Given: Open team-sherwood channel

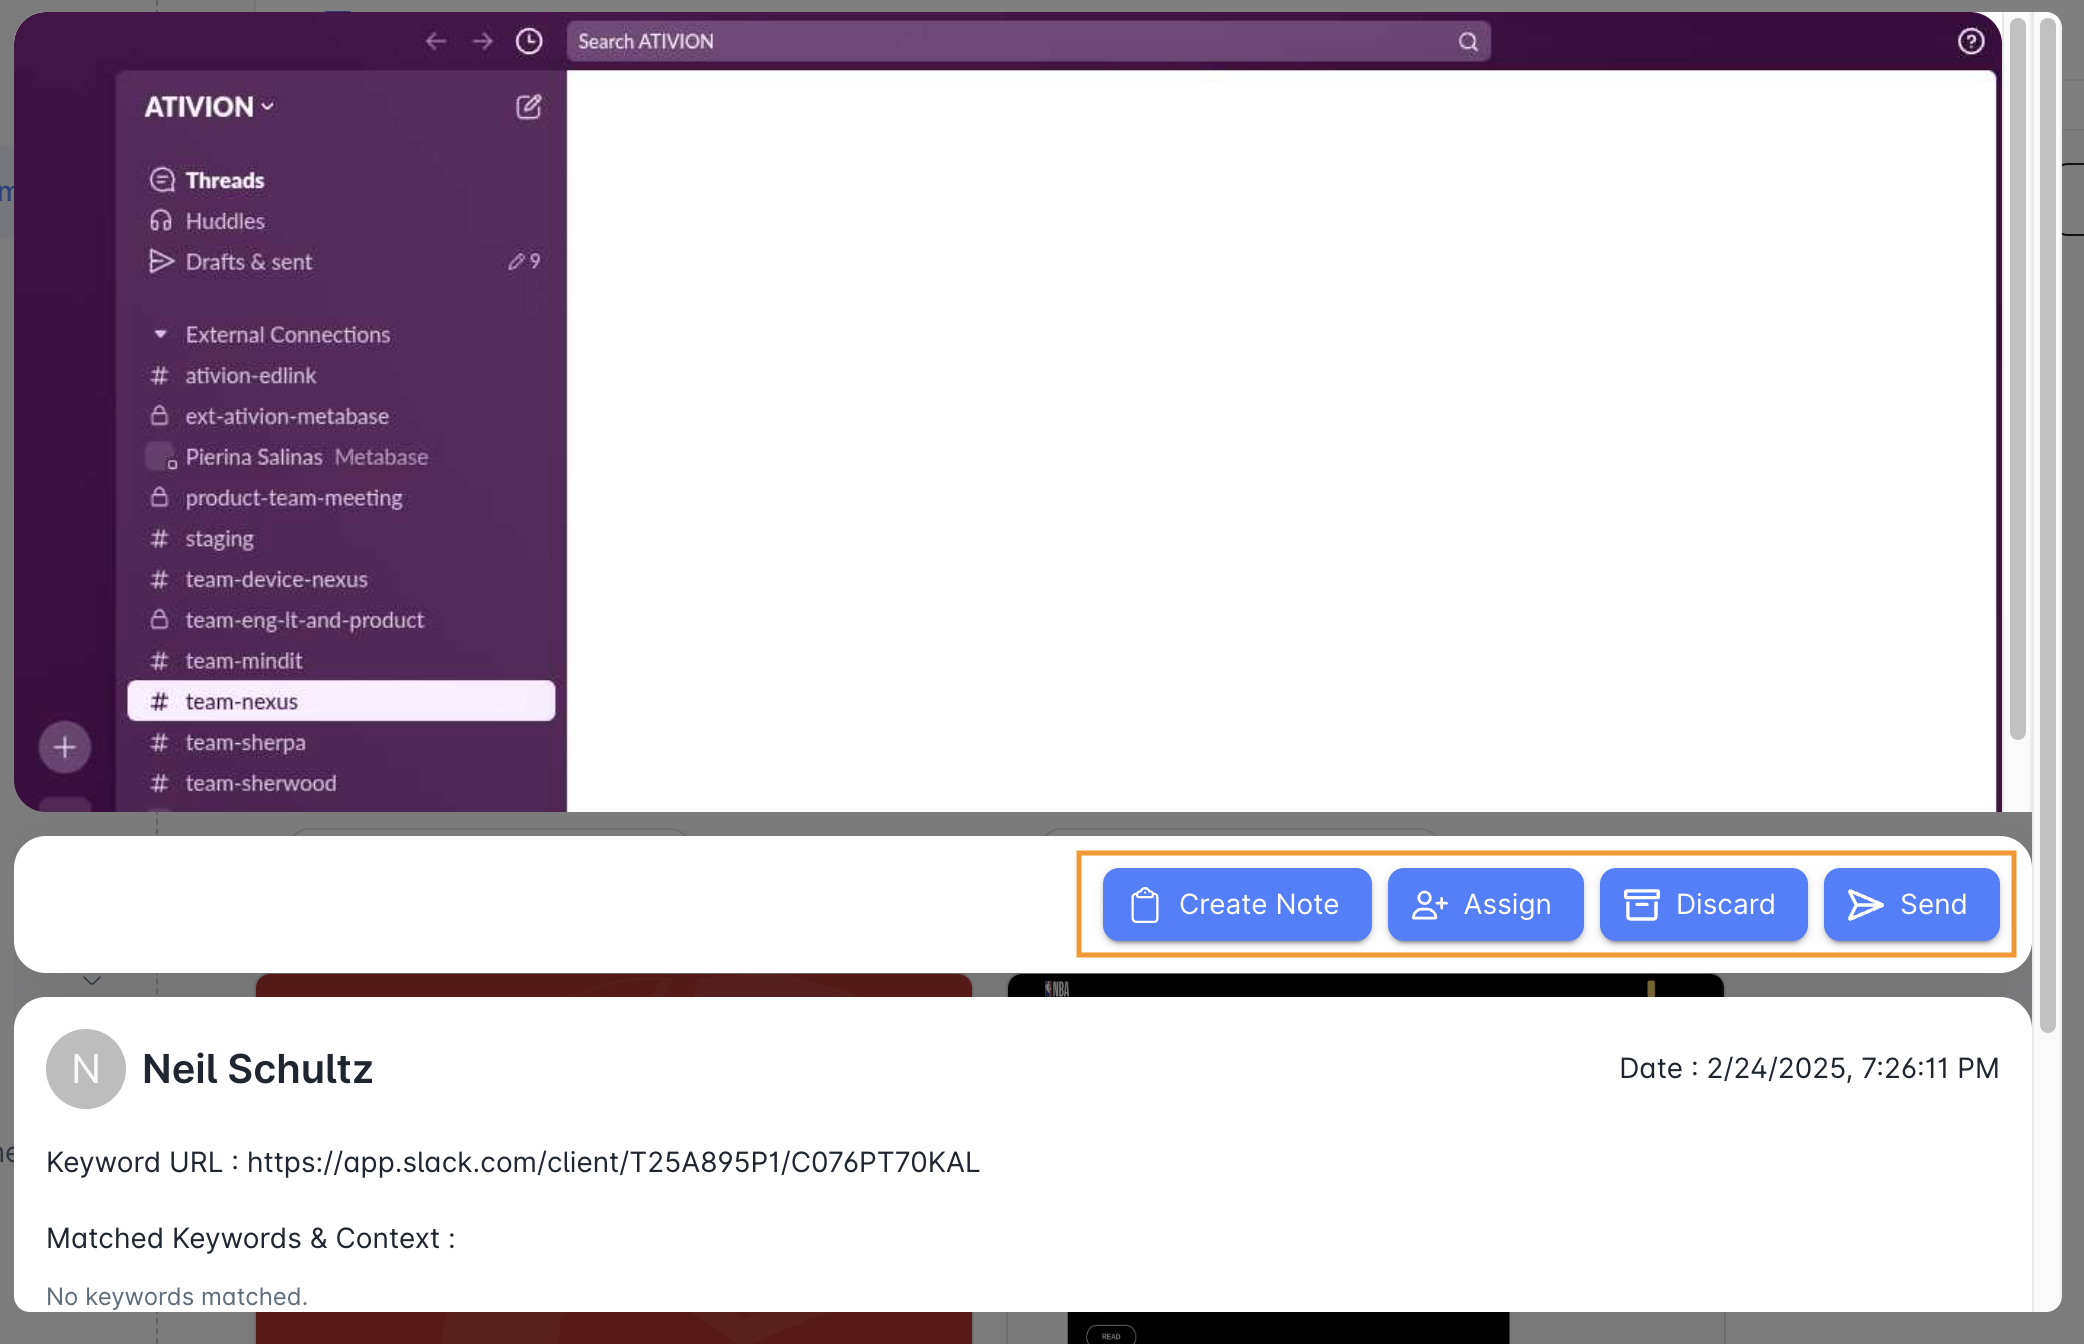Looking at the screenshot, I should [260, 783].
